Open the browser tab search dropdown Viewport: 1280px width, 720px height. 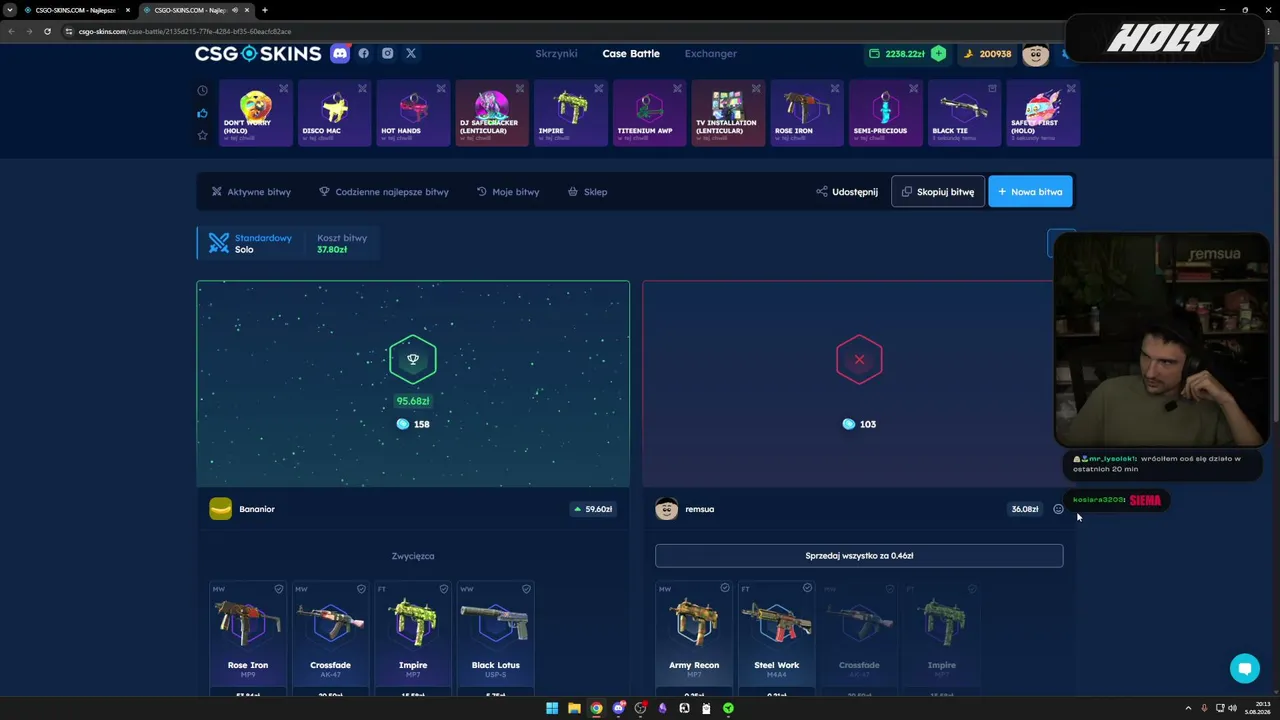coord(10,10)
